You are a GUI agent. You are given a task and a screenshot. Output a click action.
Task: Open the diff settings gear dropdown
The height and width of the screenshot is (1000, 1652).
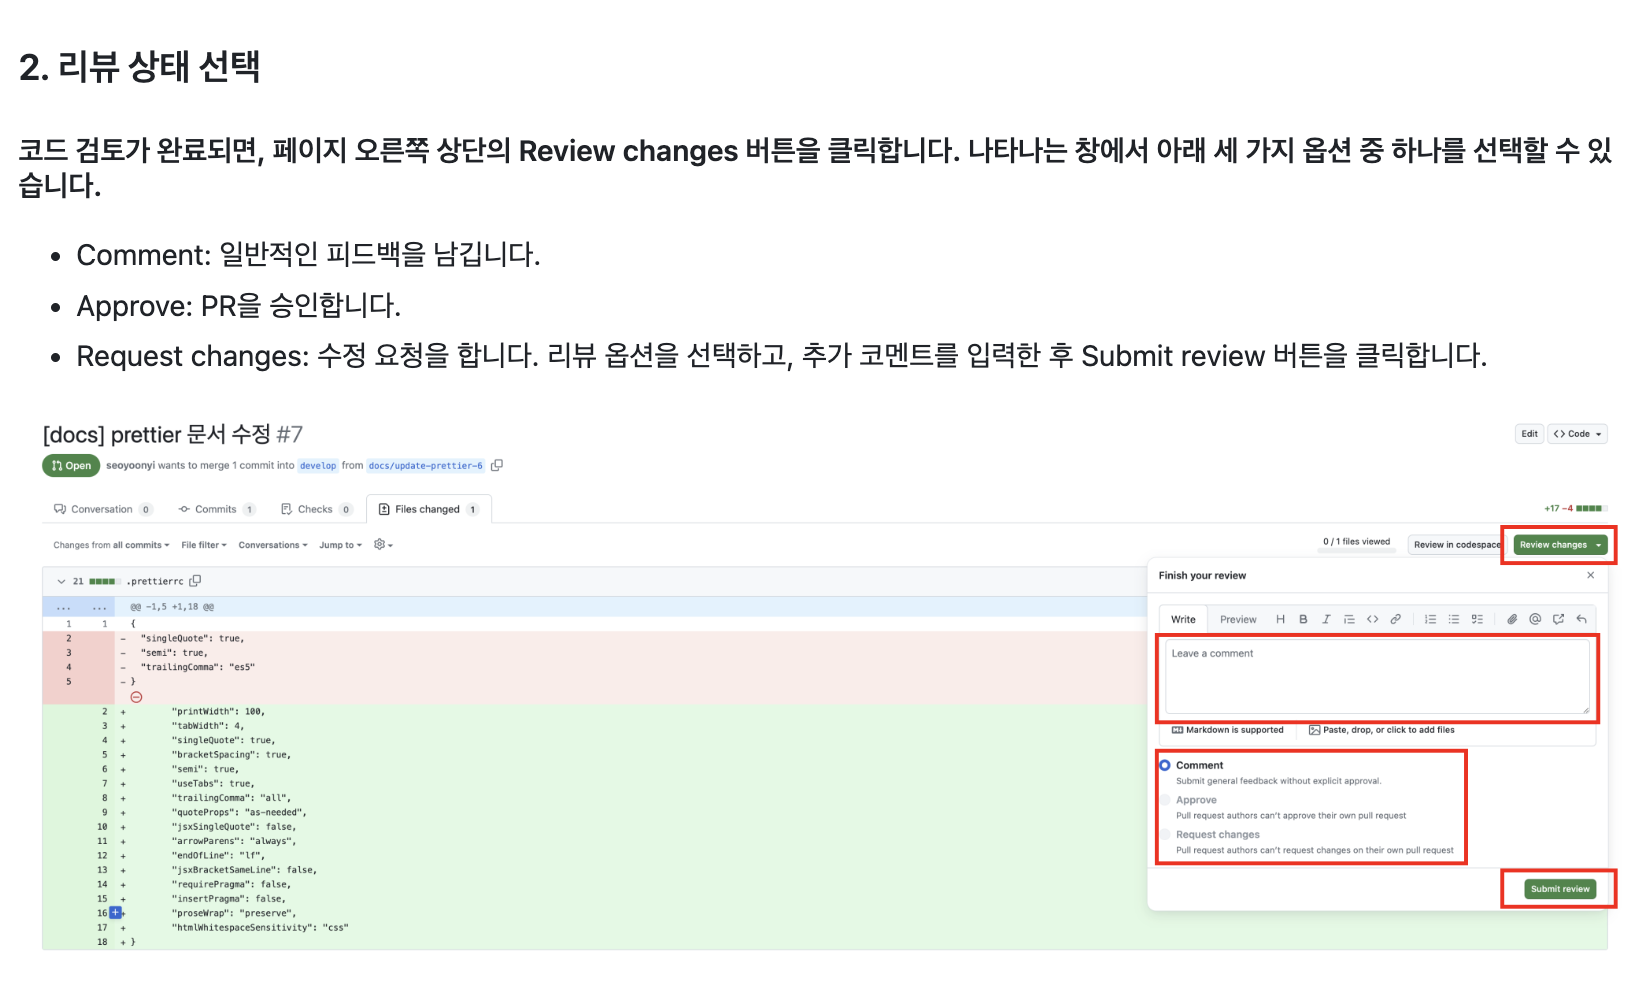pyautogui.click(x=383, y=545)
